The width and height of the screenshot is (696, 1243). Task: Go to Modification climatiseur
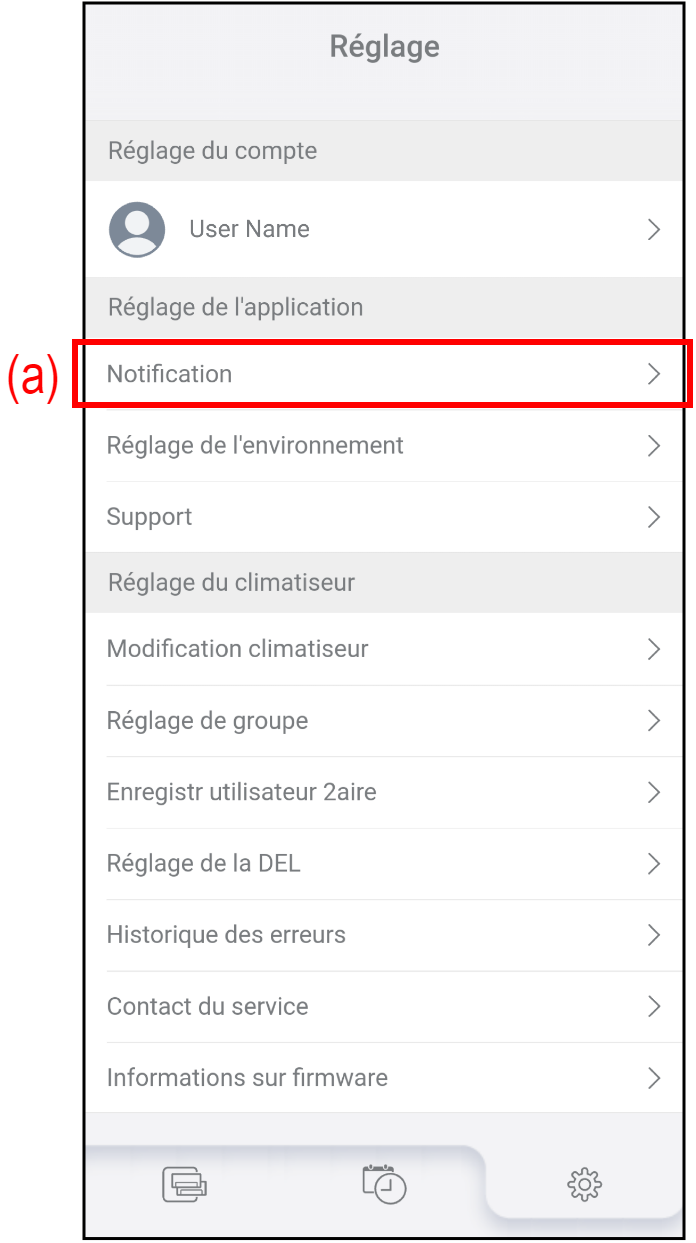[x=238, y=649]
